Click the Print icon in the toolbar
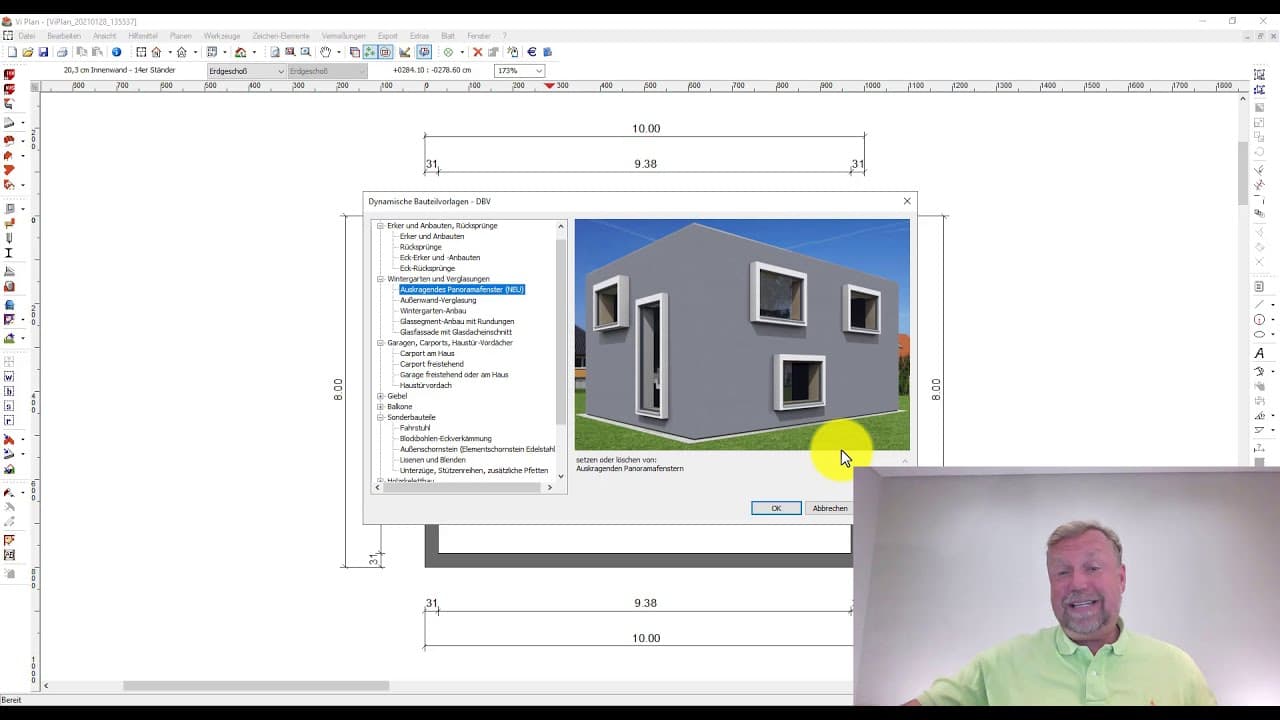 point(62,52)
